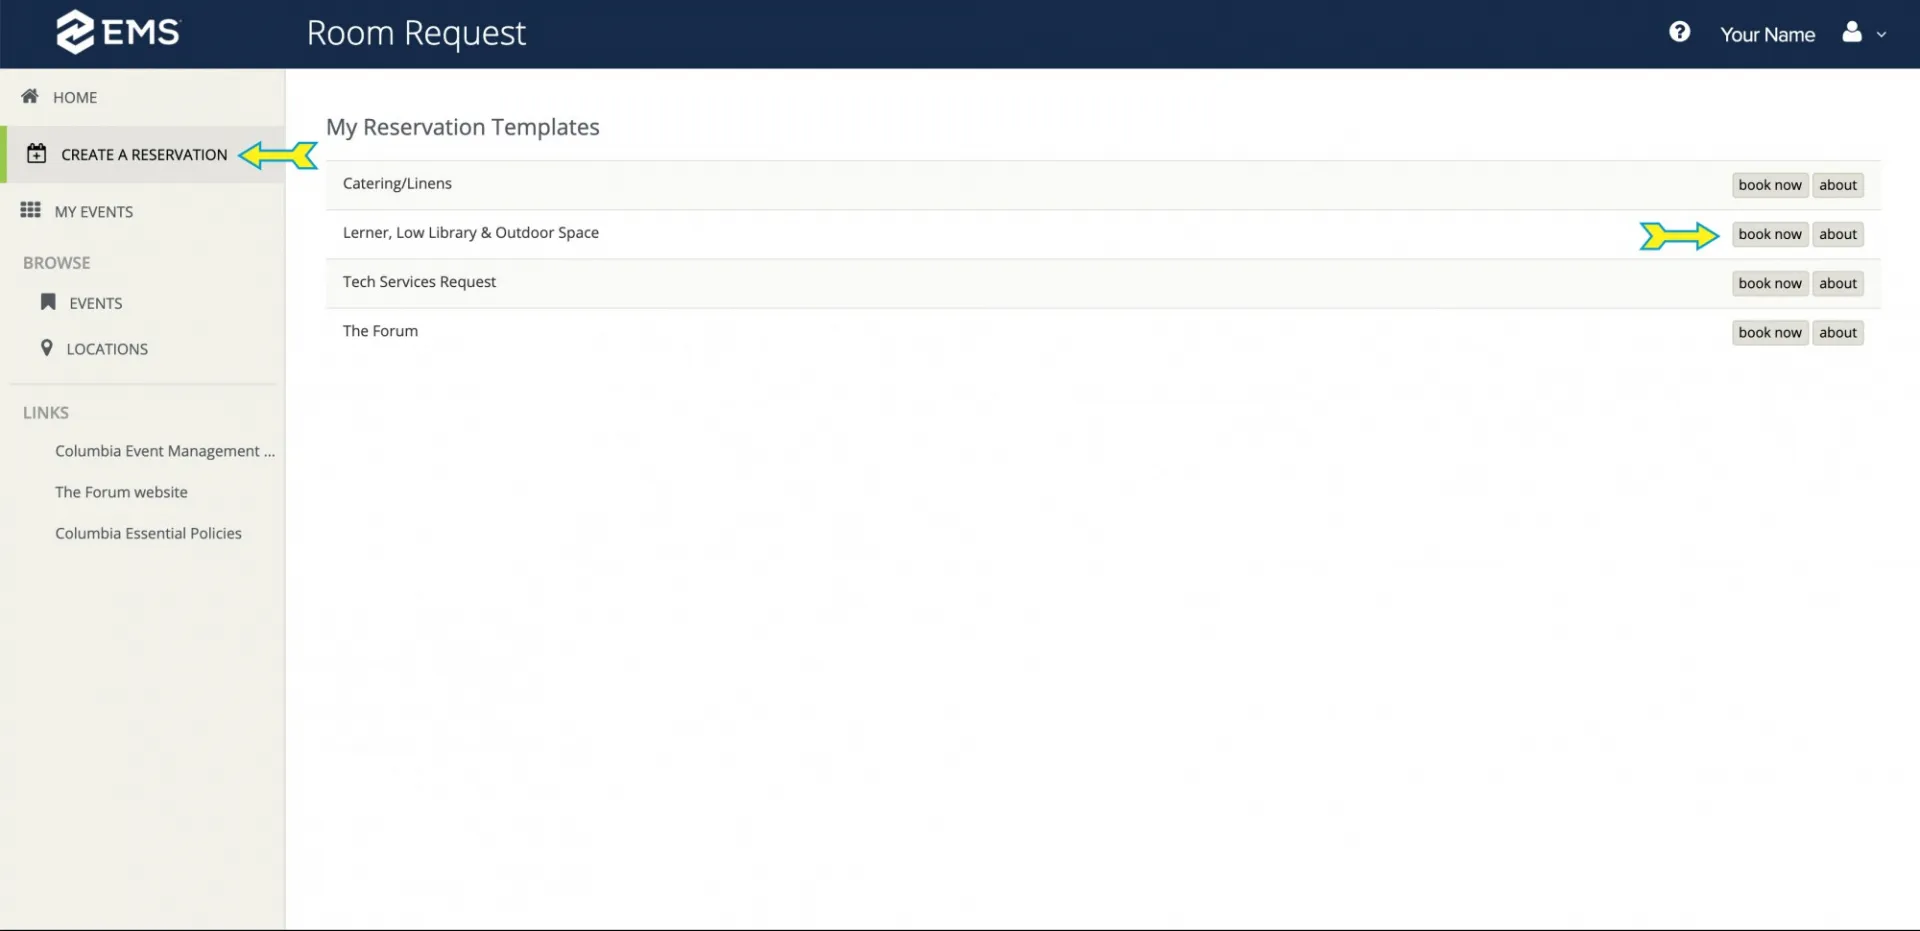1920x931 pixels.
Task: Open about for Tech Services Request
Action: [x=1838, y=283]
